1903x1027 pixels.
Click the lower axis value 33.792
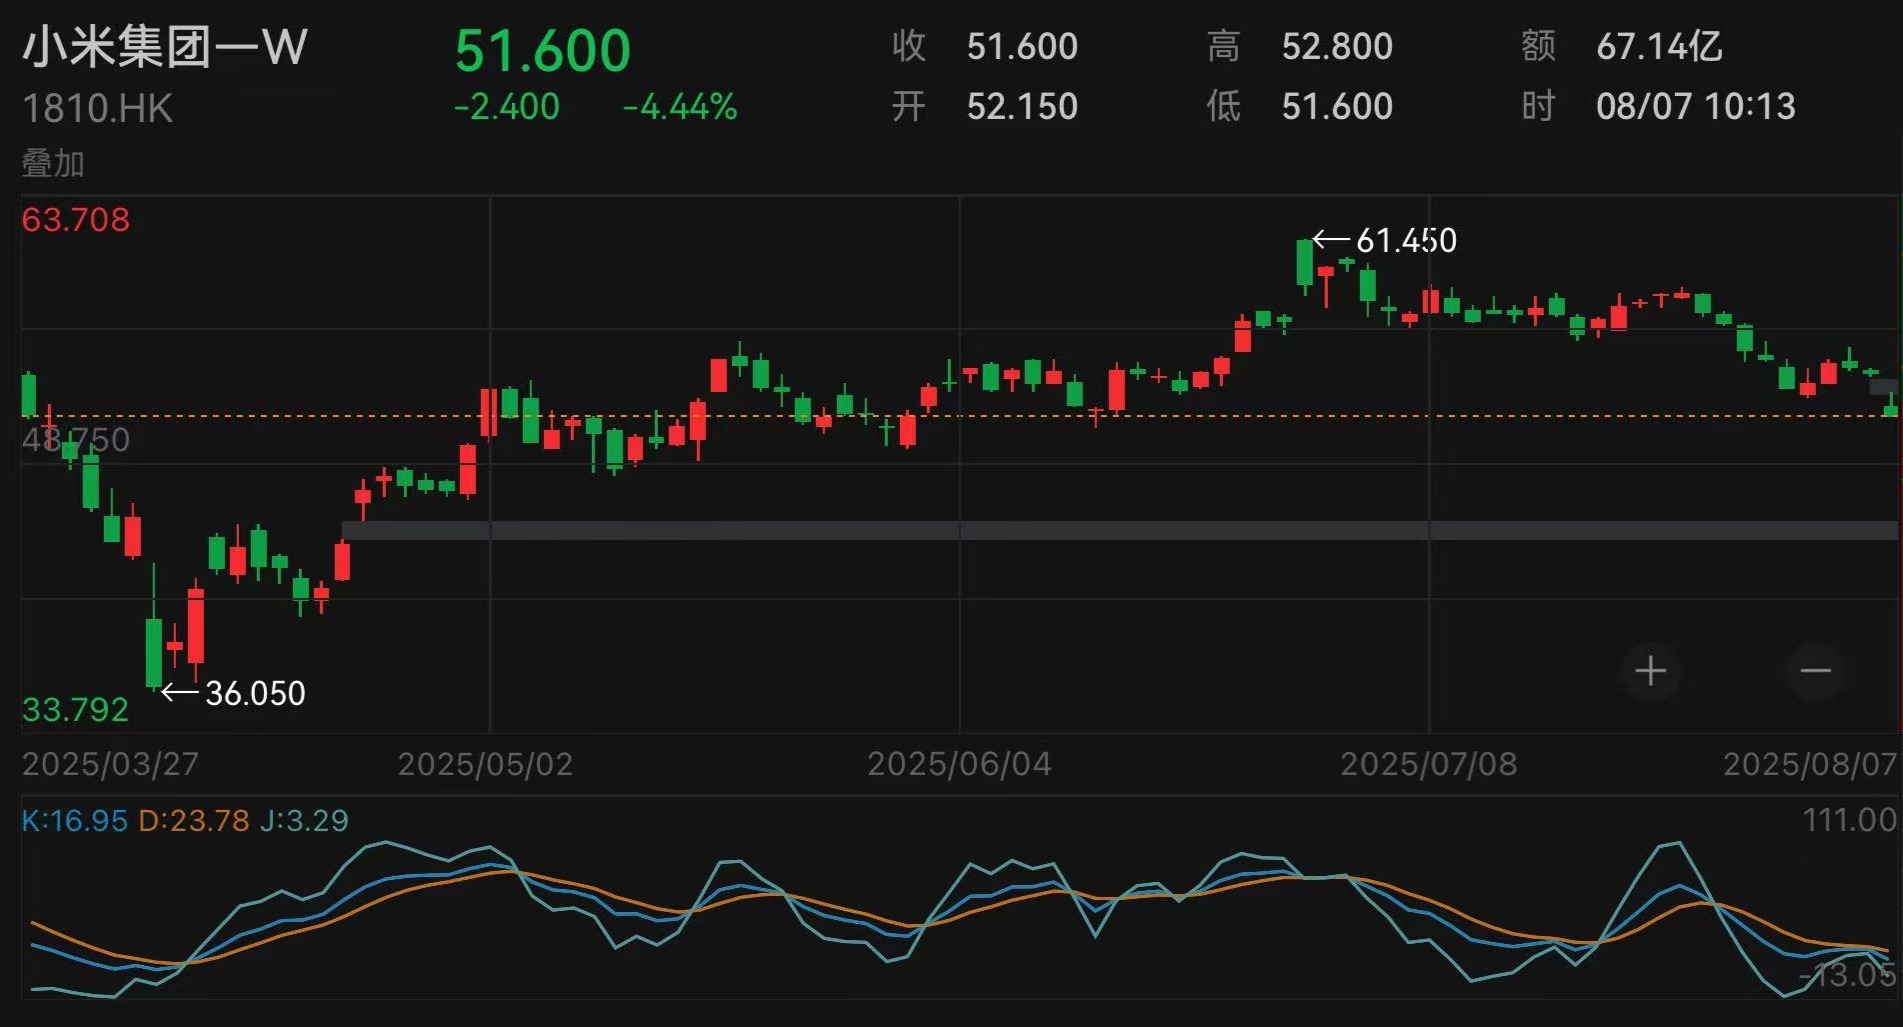(76, 710)
